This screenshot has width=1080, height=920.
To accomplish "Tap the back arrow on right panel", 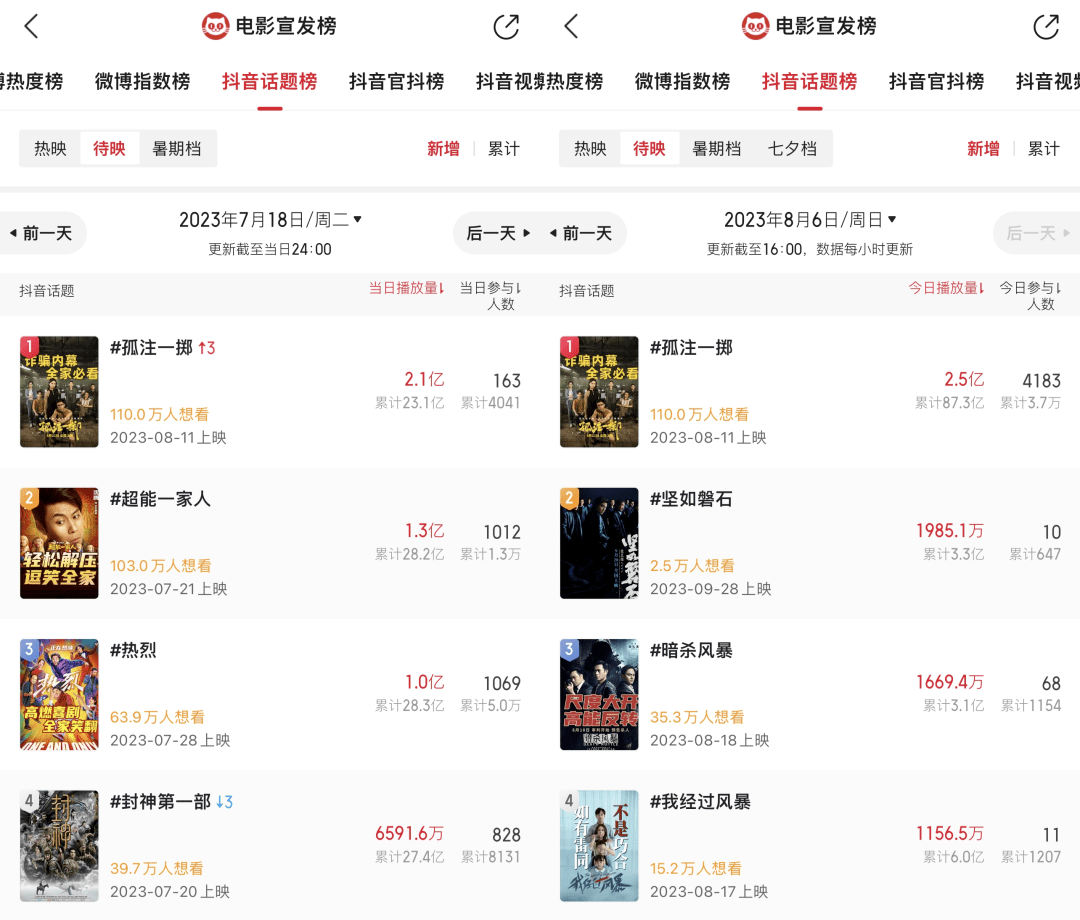I will pos(571,27).
